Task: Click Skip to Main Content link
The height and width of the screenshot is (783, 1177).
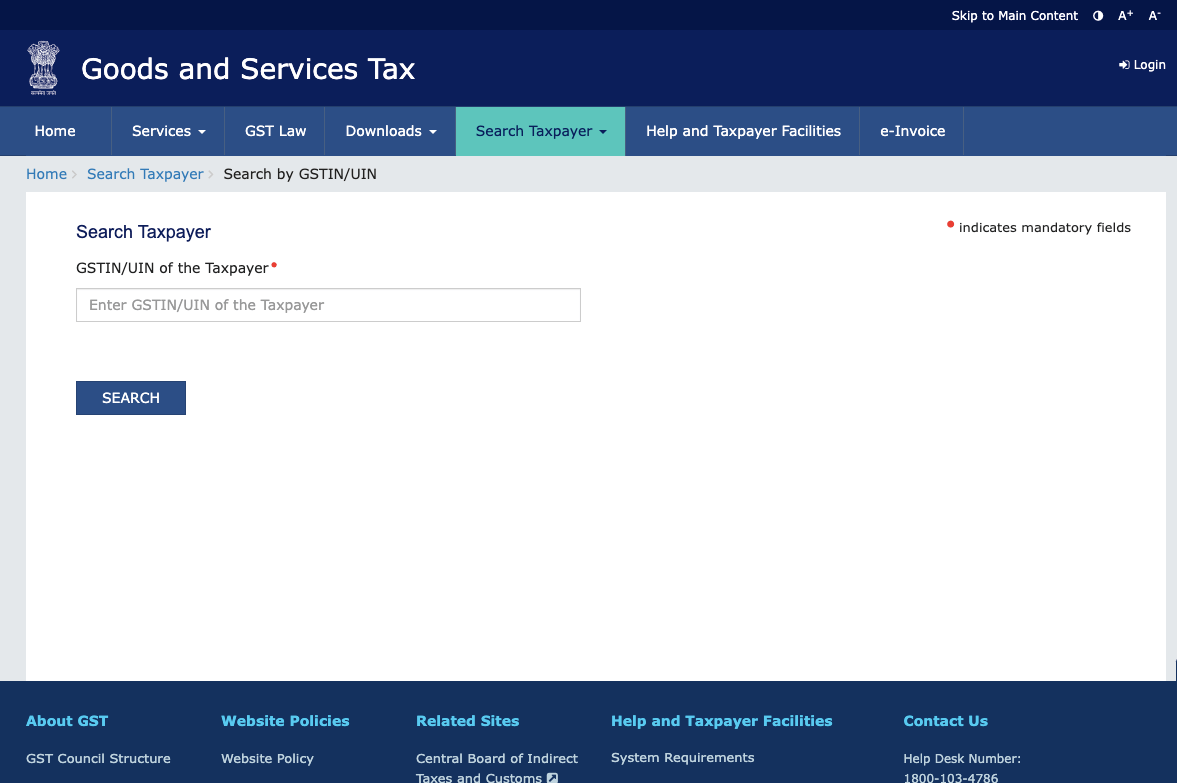Action: 1014,16
